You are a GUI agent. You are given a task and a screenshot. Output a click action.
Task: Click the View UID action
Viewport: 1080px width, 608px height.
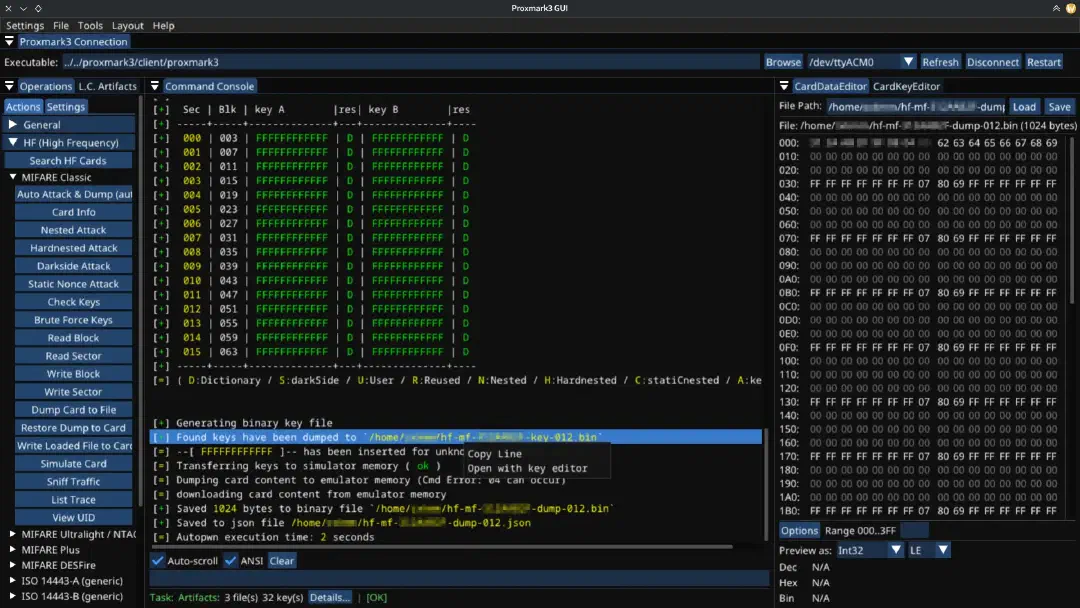click(x=74, y=518)
